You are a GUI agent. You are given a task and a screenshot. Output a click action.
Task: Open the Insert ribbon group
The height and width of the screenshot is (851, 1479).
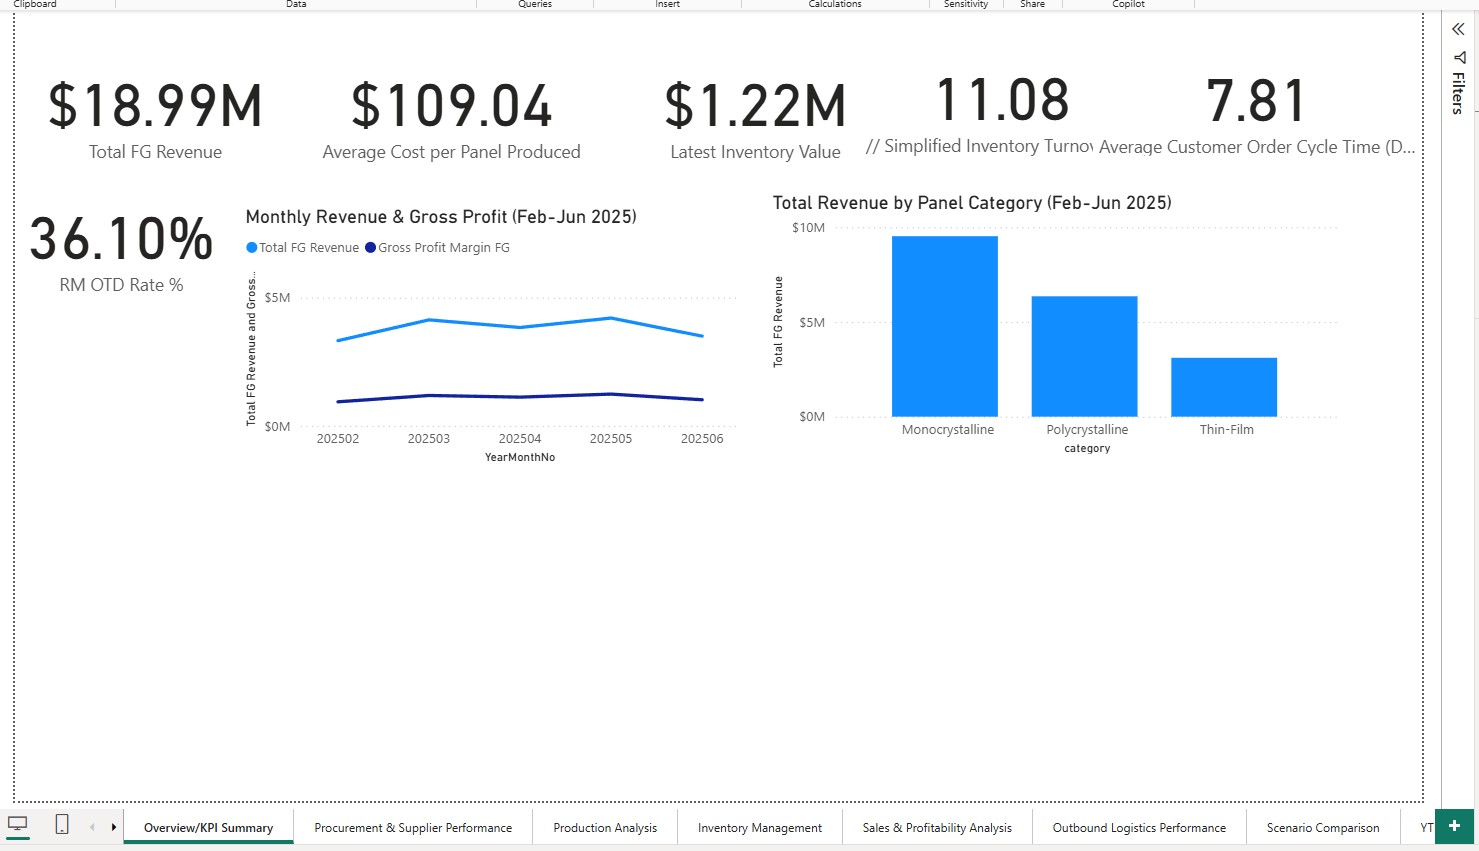667,4
